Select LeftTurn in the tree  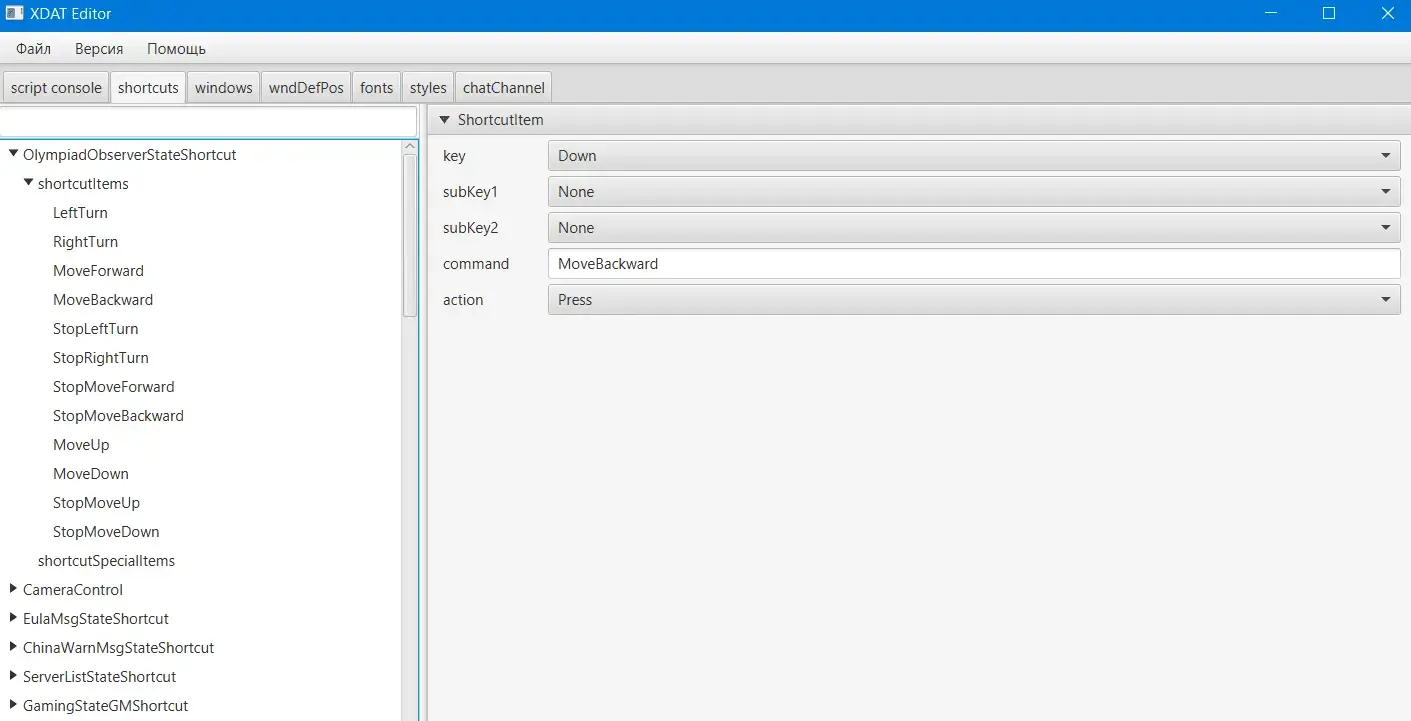(80, 212)
